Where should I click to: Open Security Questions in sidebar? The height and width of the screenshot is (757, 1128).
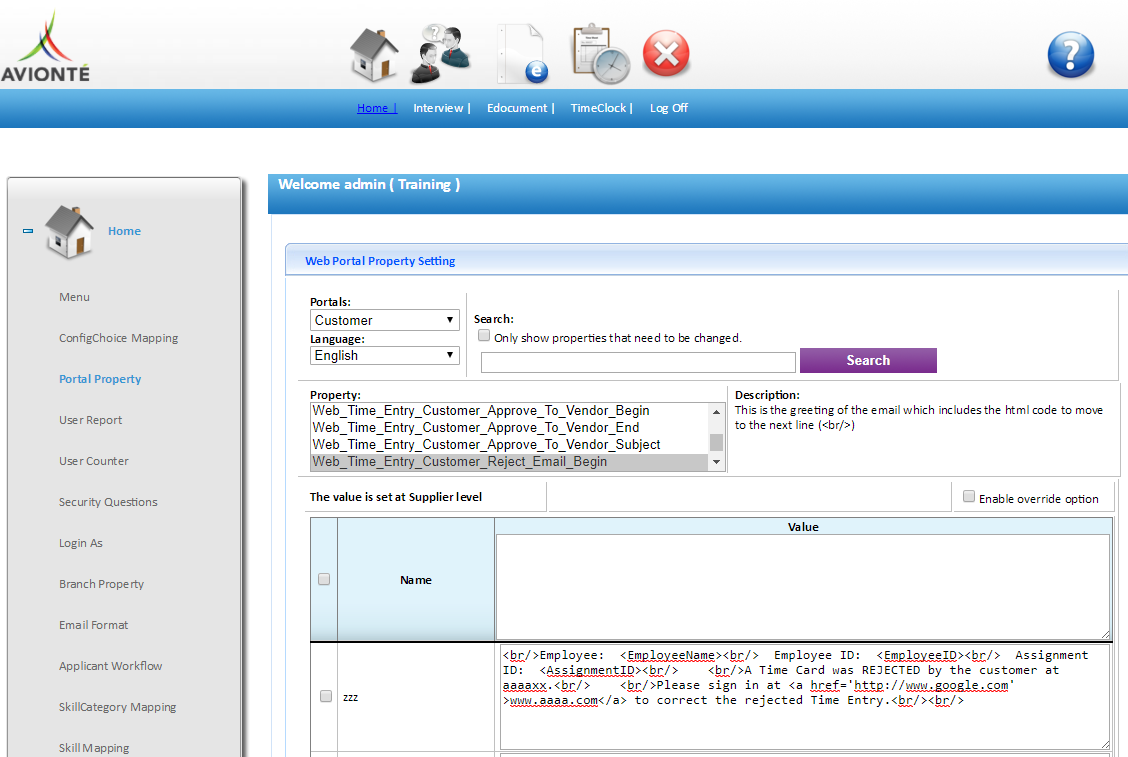click(108, 502)
